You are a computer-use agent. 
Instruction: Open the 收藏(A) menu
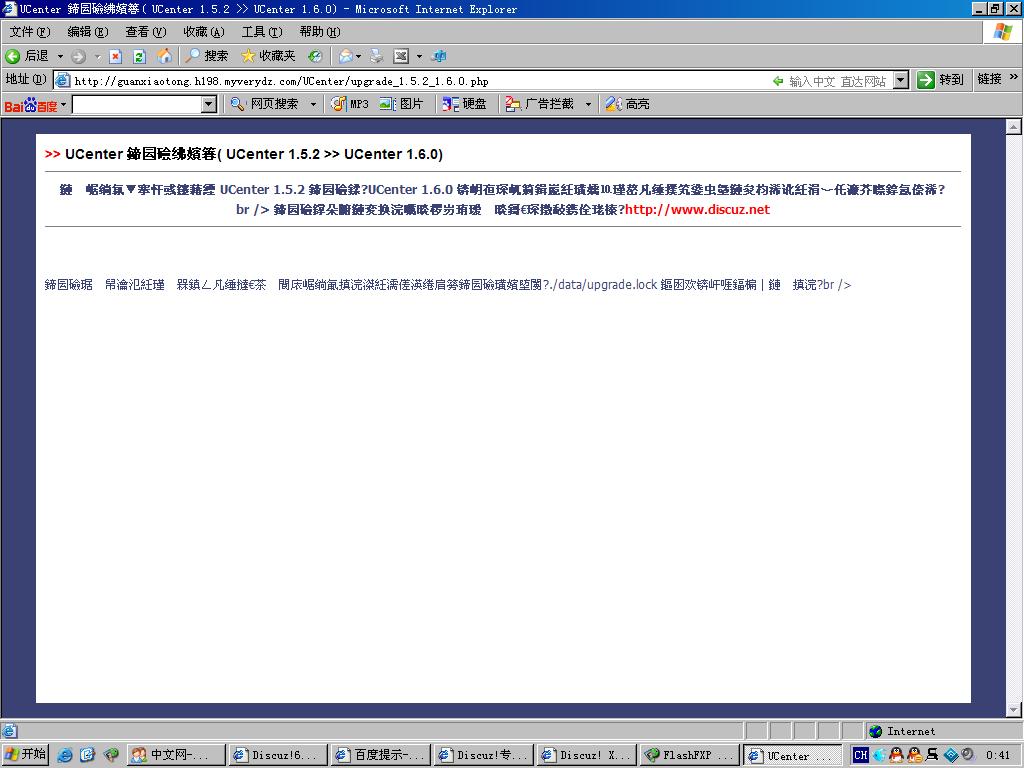pyautogui.click(x=204, y=31)
